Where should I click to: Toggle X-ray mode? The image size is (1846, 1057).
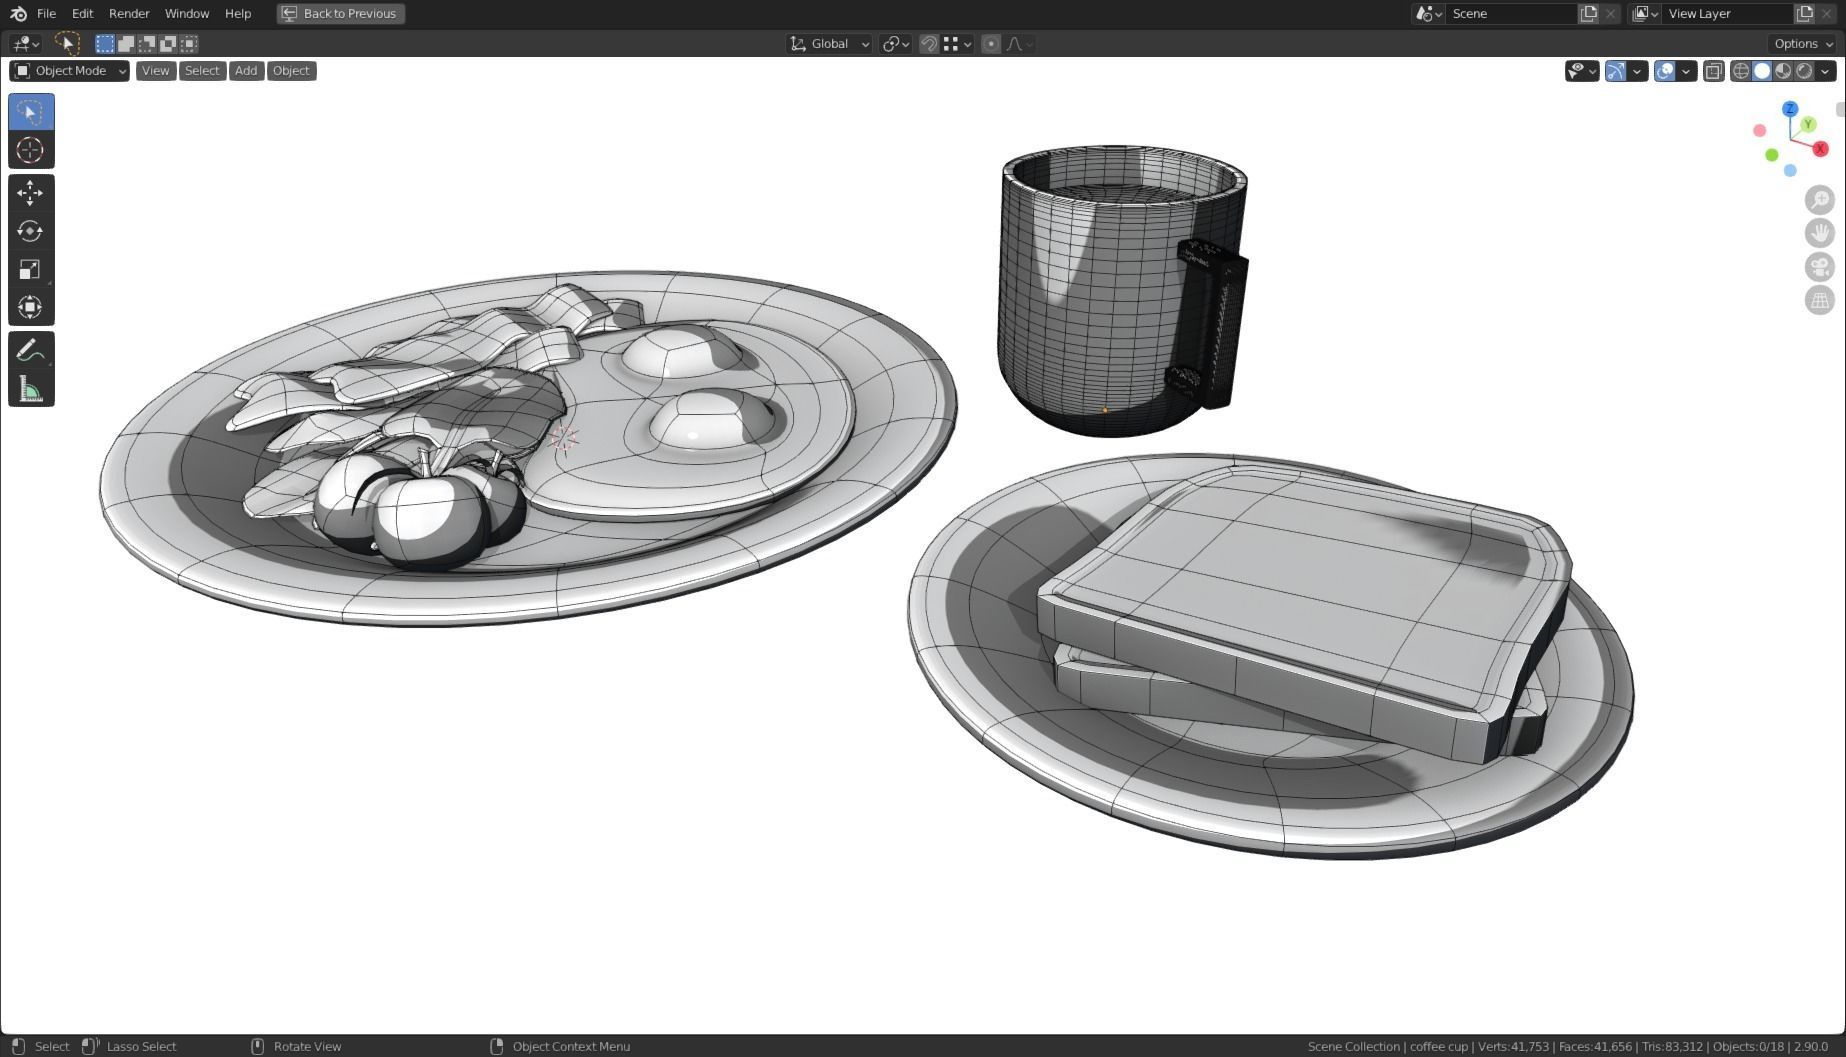tap(1713, 71)
